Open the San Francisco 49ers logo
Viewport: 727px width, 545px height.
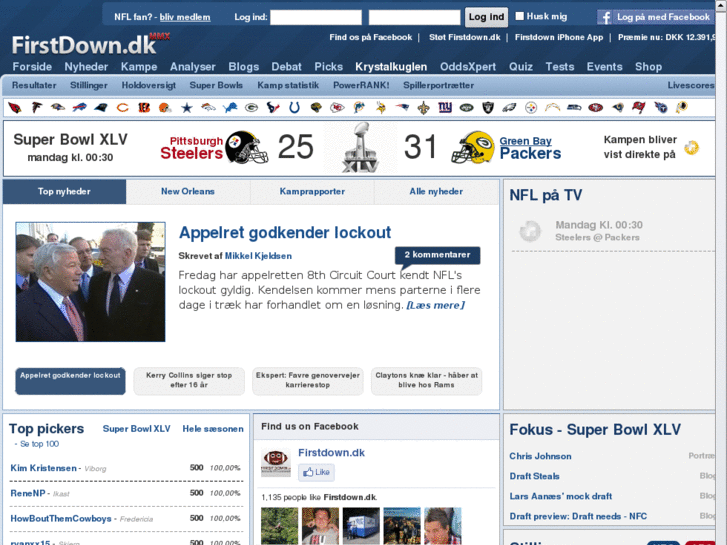(595, 108)
